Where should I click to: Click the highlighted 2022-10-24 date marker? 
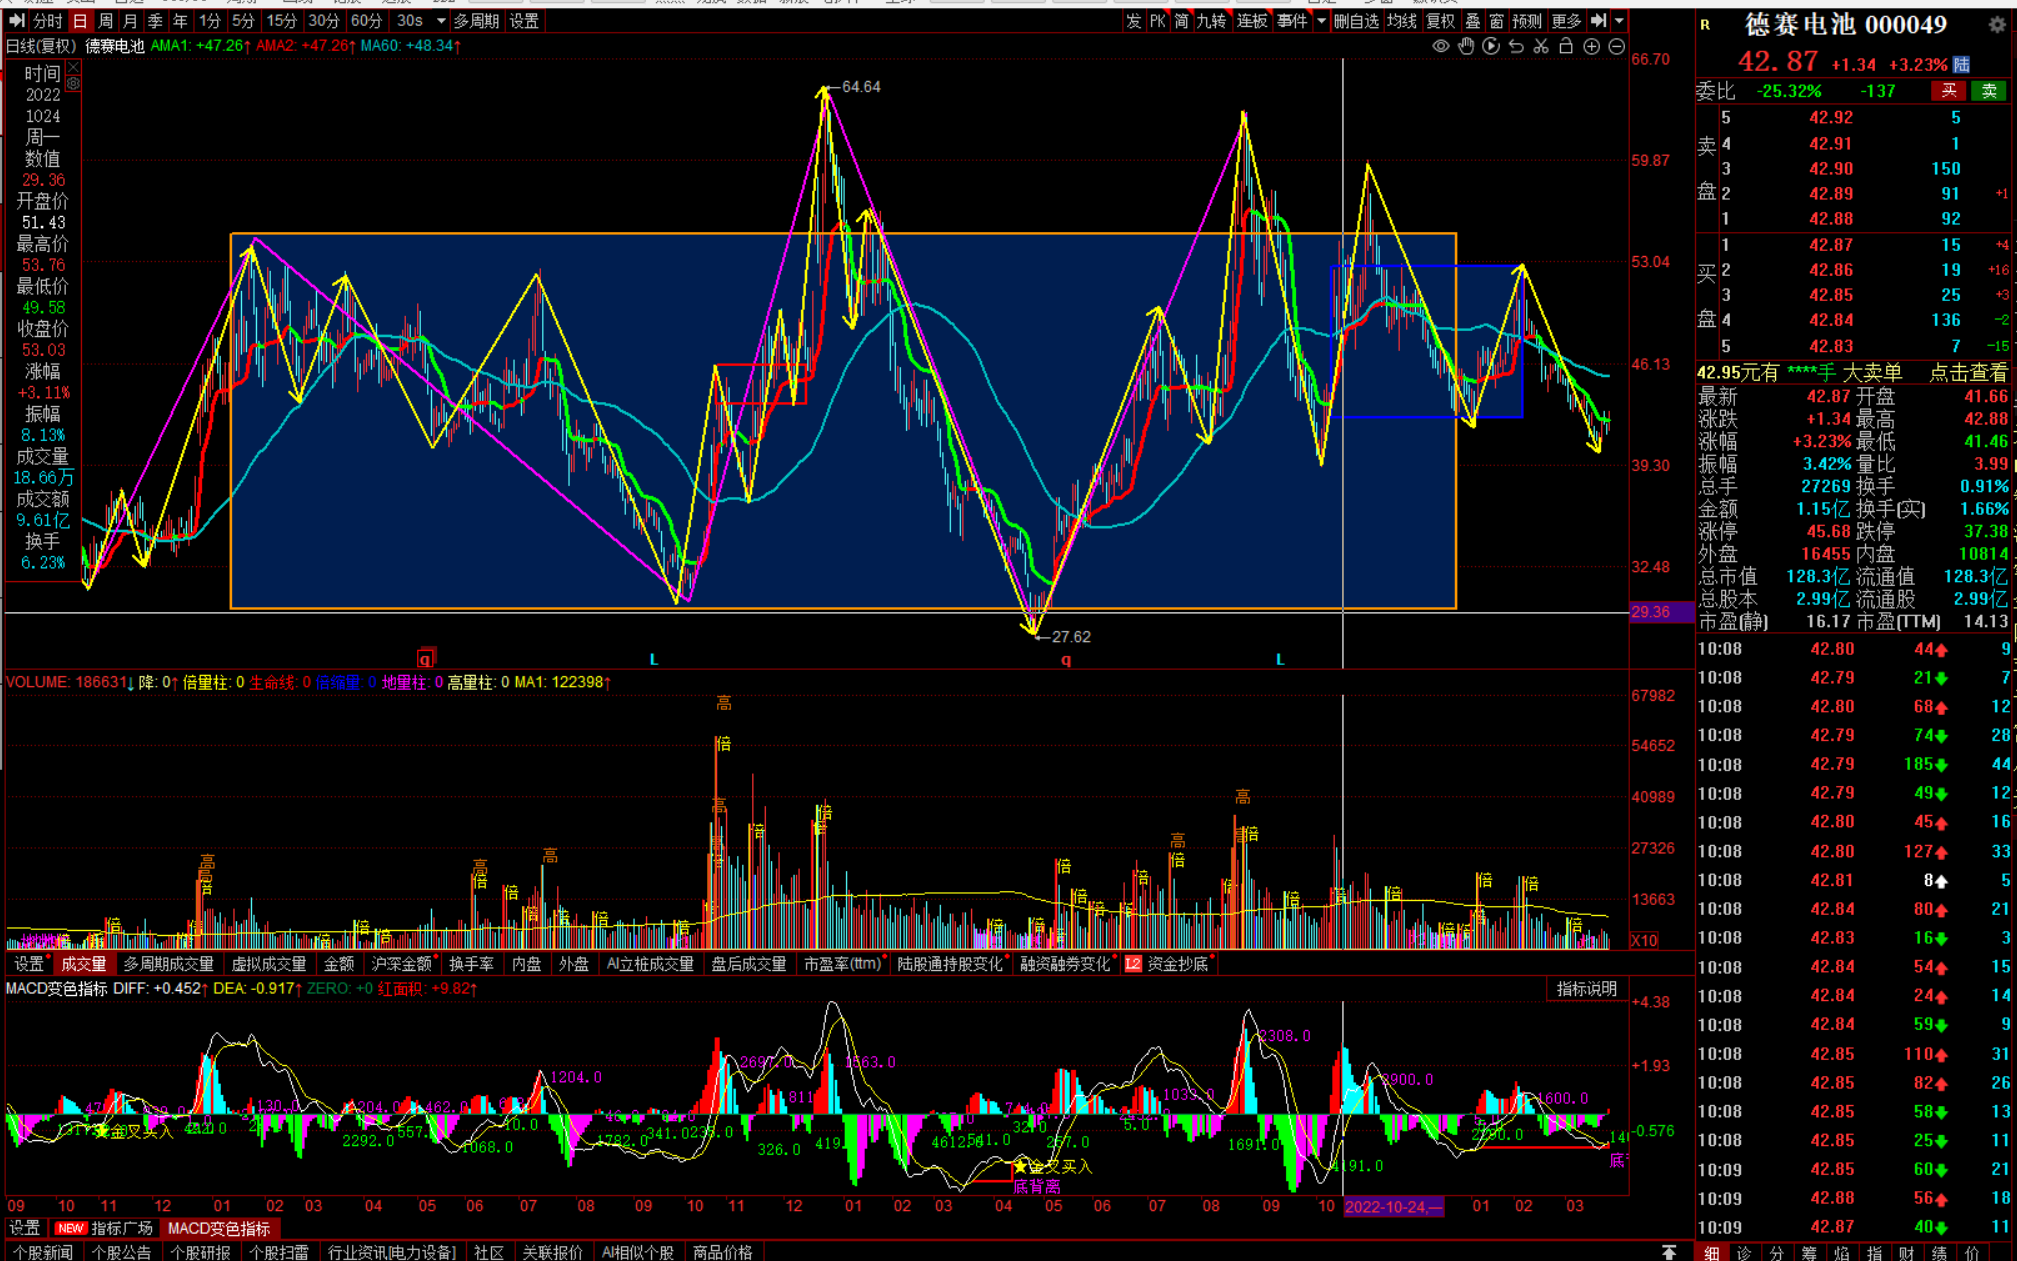pos(1393,1206)
